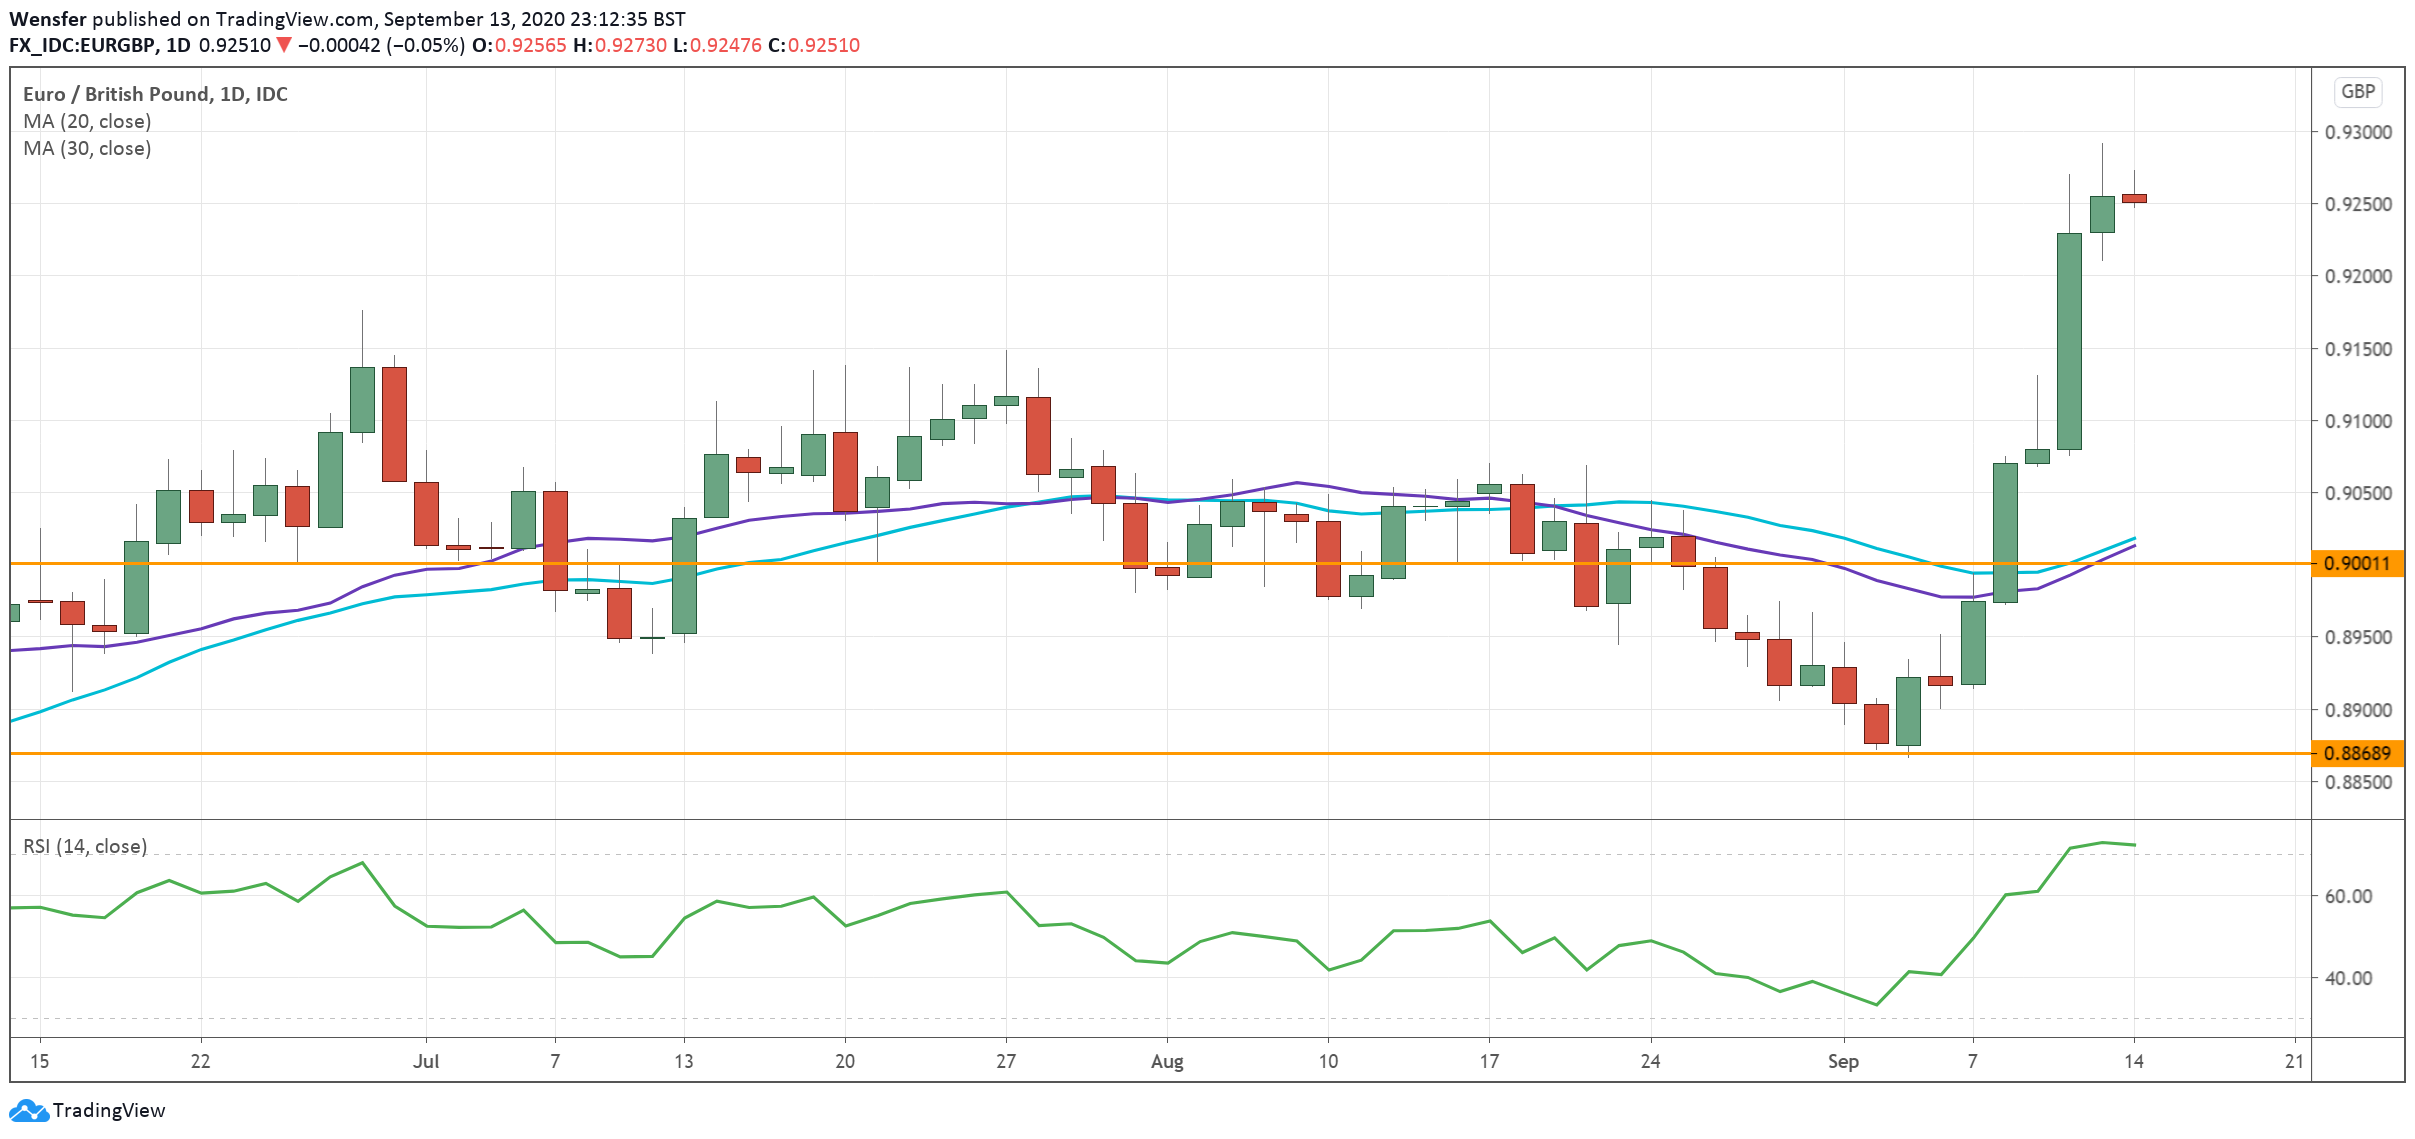The image size is (2415, 1139).
Task: Click the Jul label on date axis
Action: [x=426, y=1061]
